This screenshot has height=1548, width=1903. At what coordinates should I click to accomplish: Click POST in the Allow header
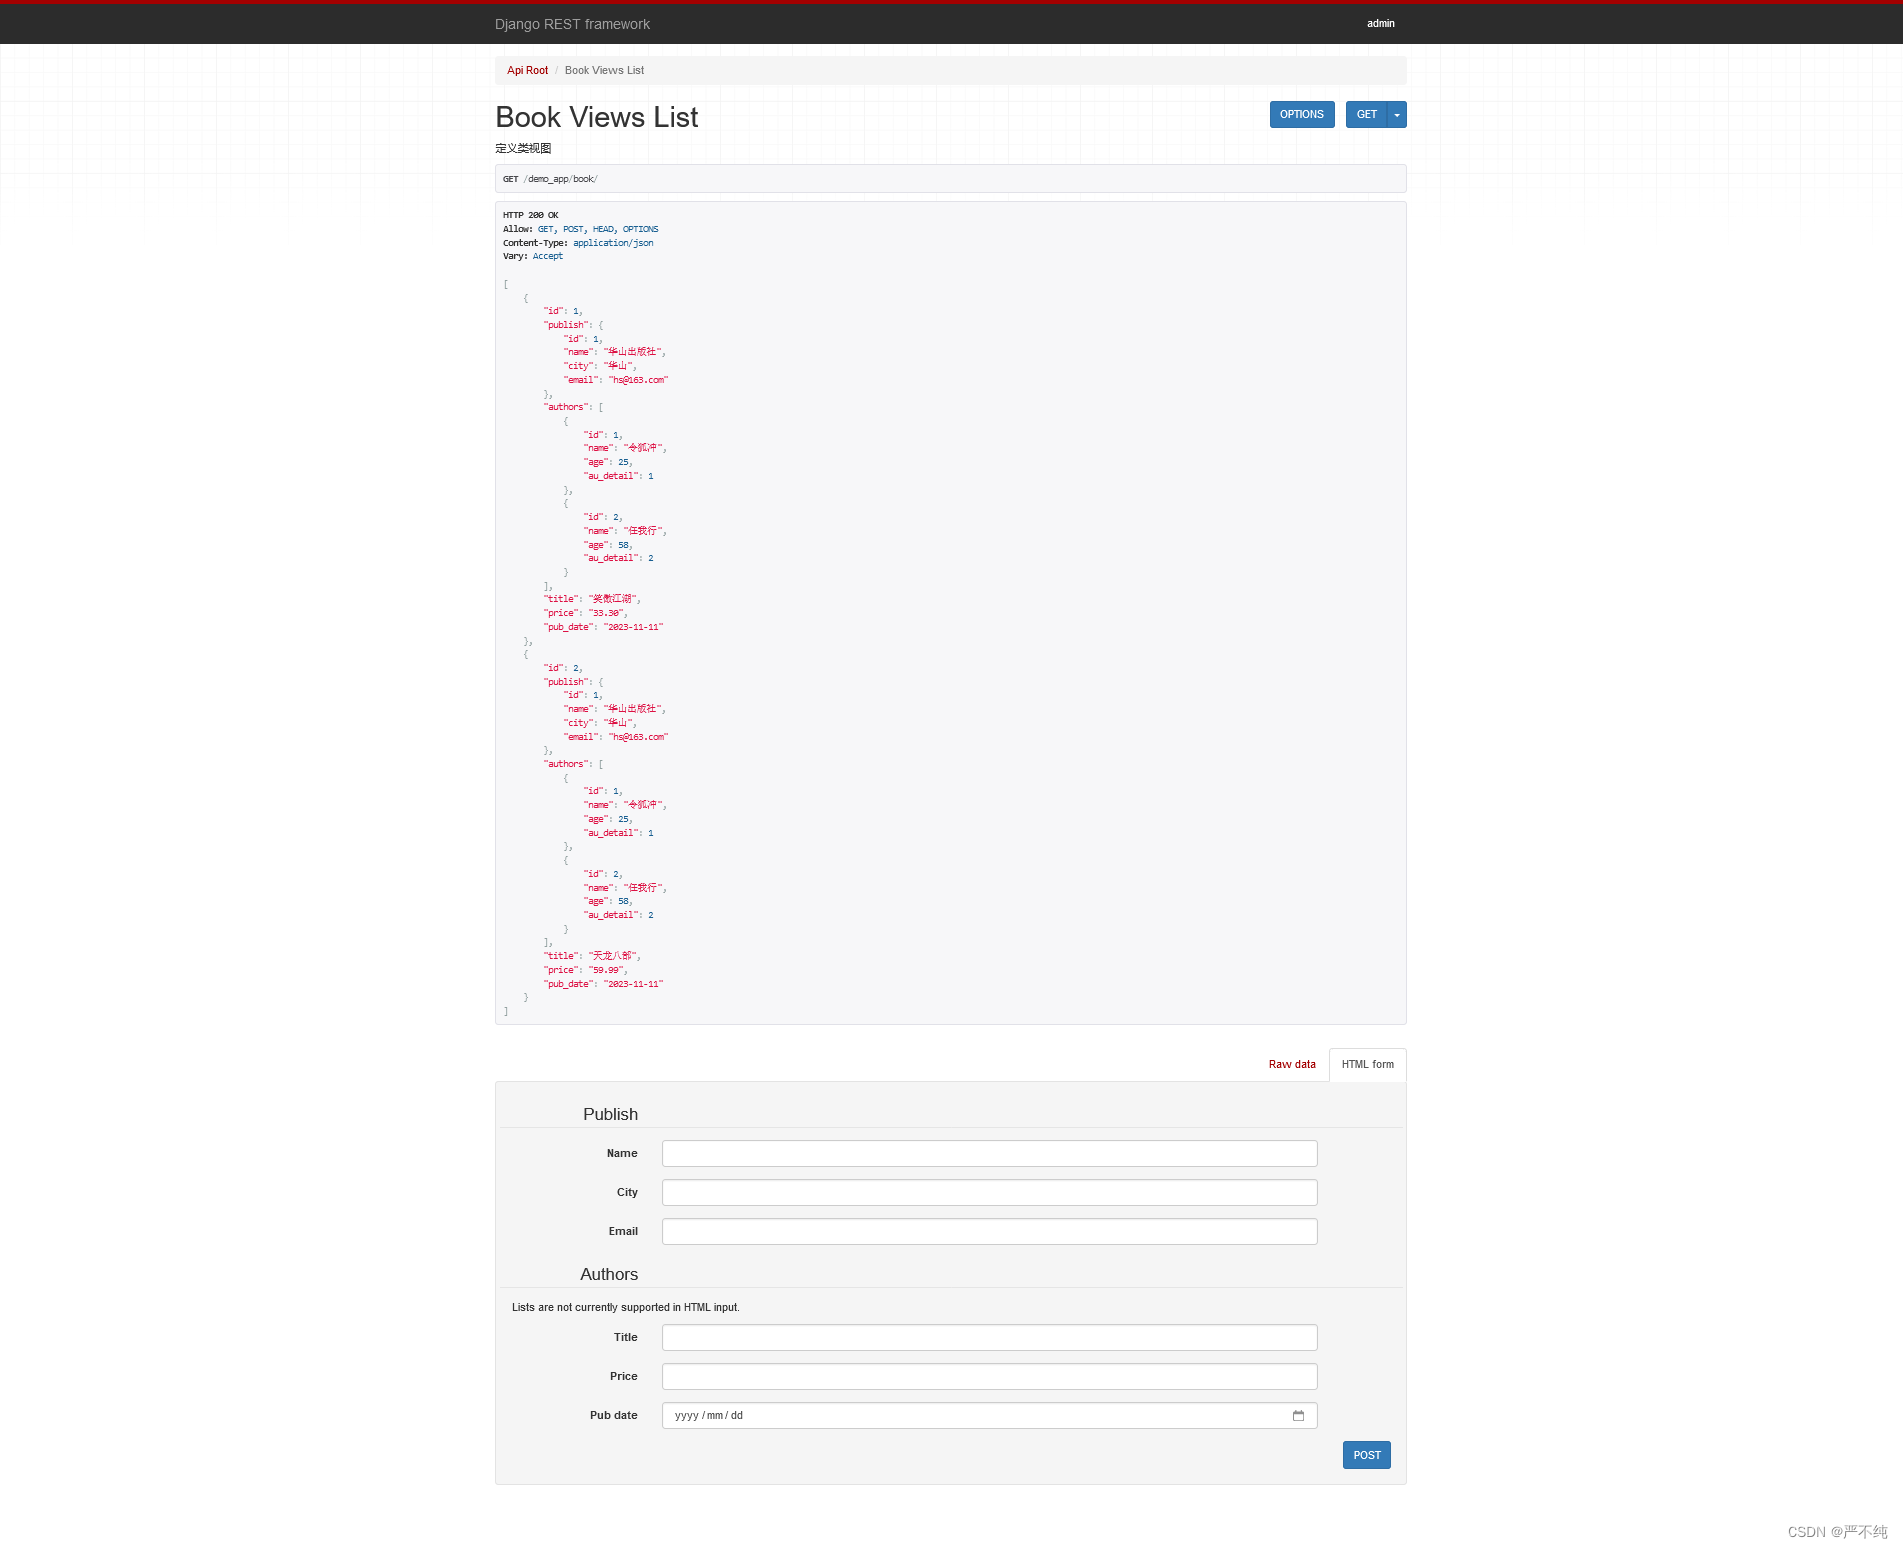573,229
